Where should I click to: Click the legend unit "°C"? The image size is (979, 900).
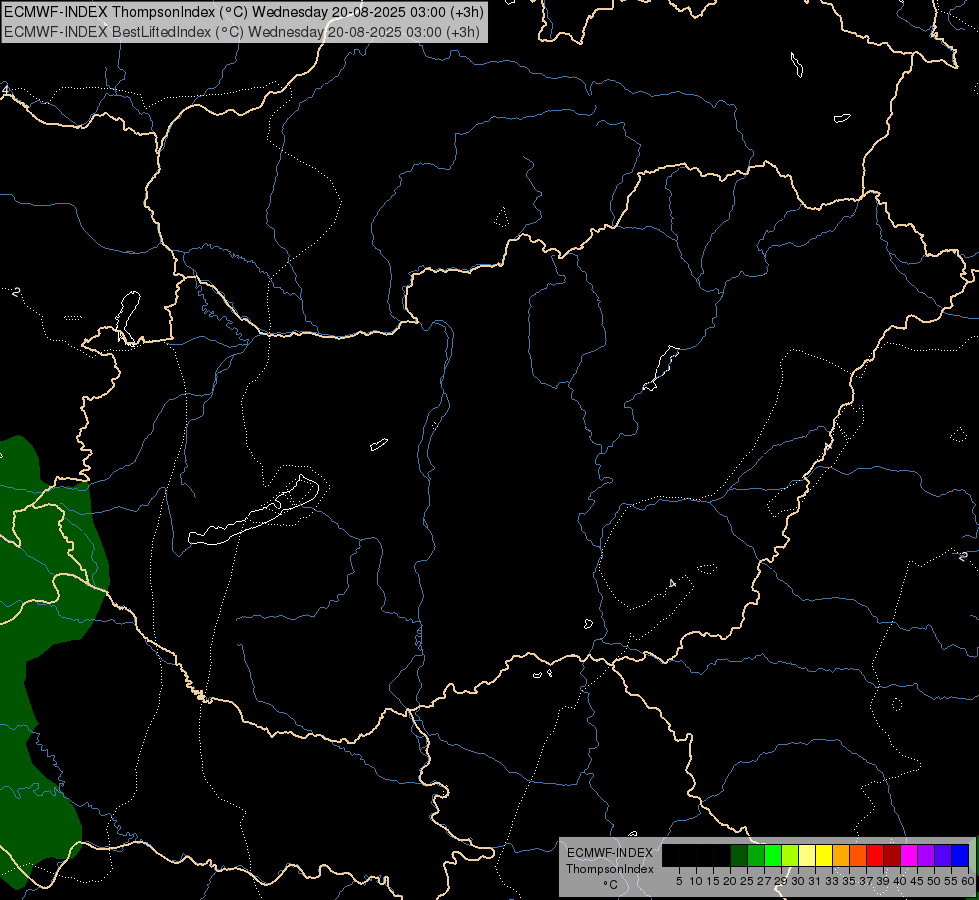(610, 885)
